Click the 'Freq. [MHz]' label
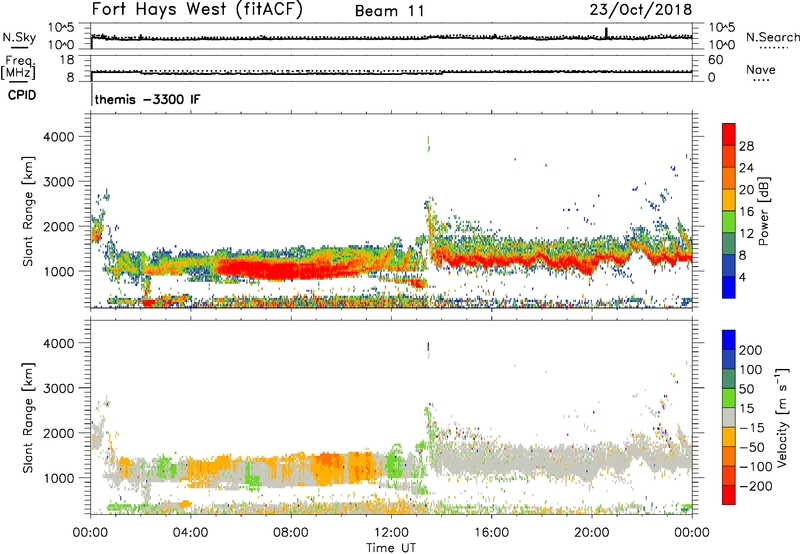800x554 pixels. 18,67
